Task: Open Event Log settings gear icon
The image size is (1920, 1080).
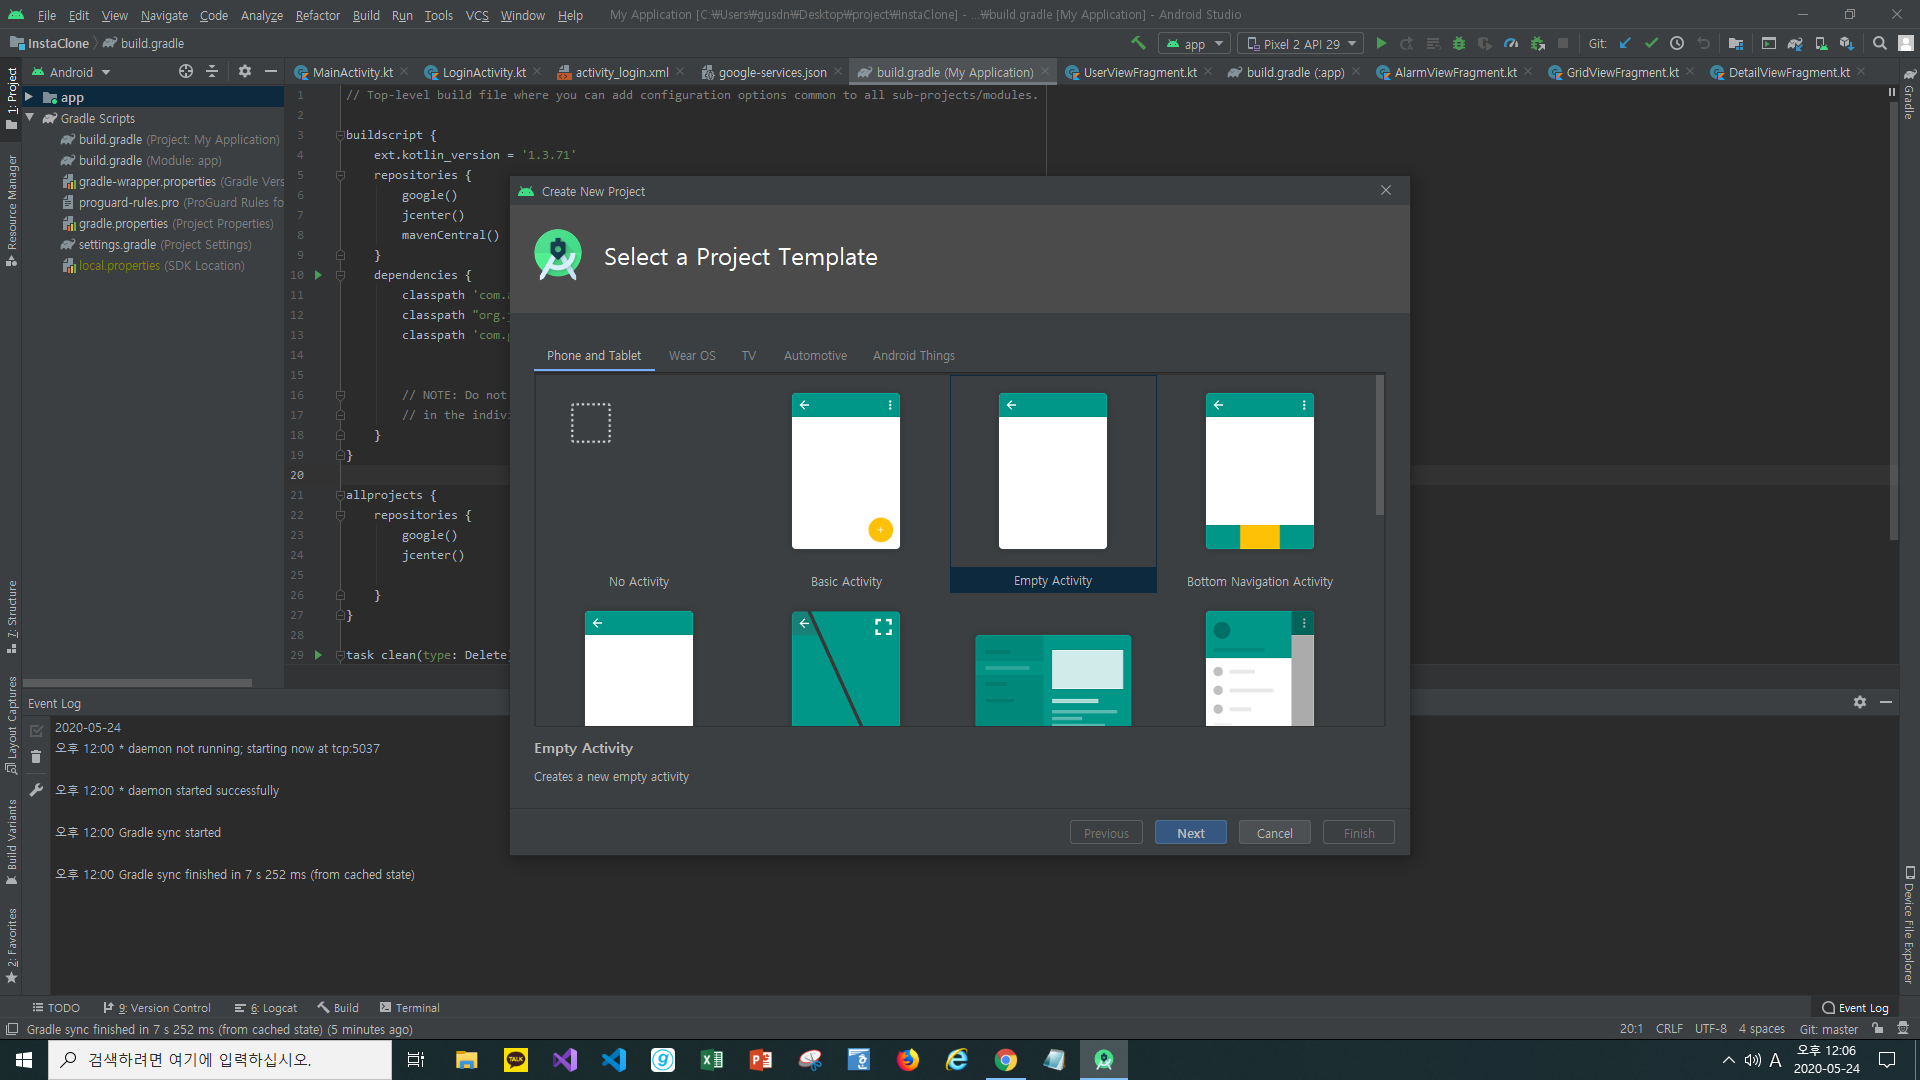Action: (1860, 702)
